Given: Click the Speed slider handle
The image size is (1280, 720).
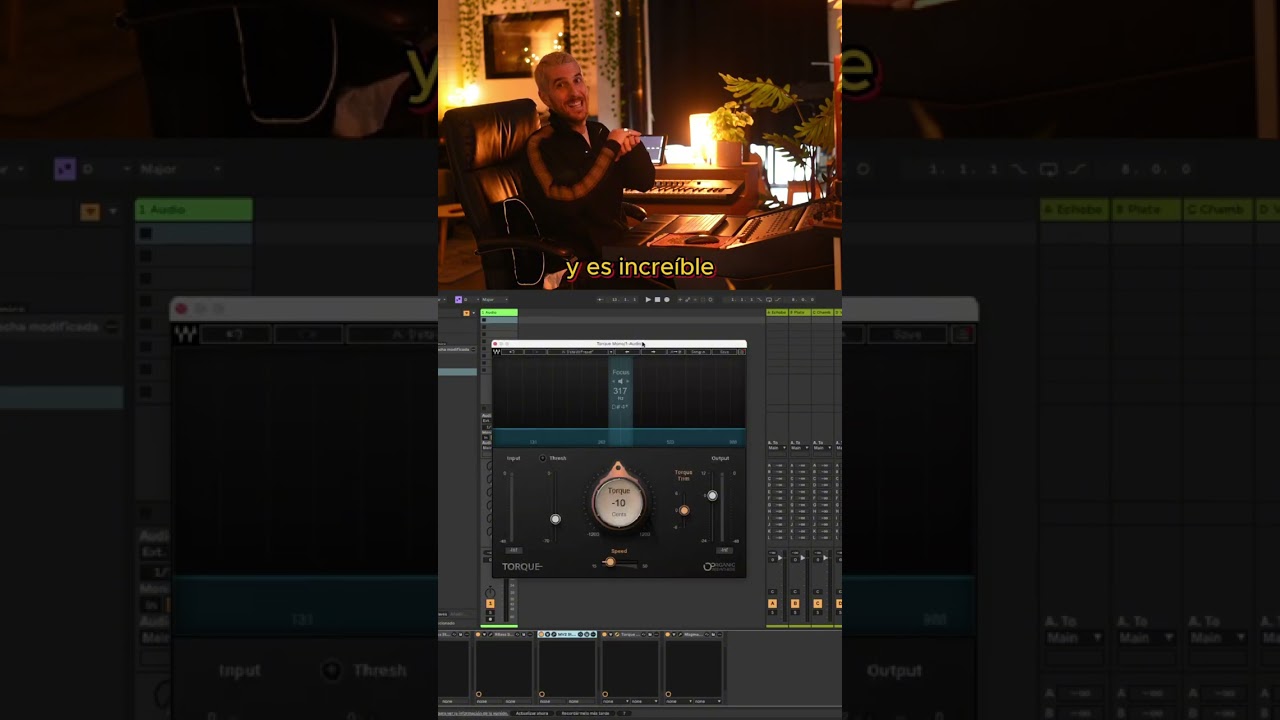Looking at the screenshot, I should click(610, 562).
